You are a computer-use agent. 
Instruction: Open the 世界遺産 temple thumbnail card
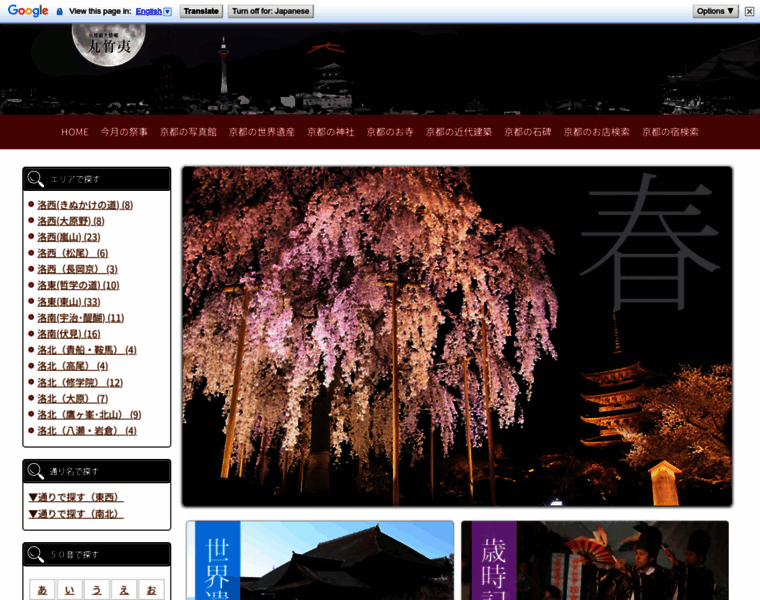pyautogui.click(x=320, y=561)
